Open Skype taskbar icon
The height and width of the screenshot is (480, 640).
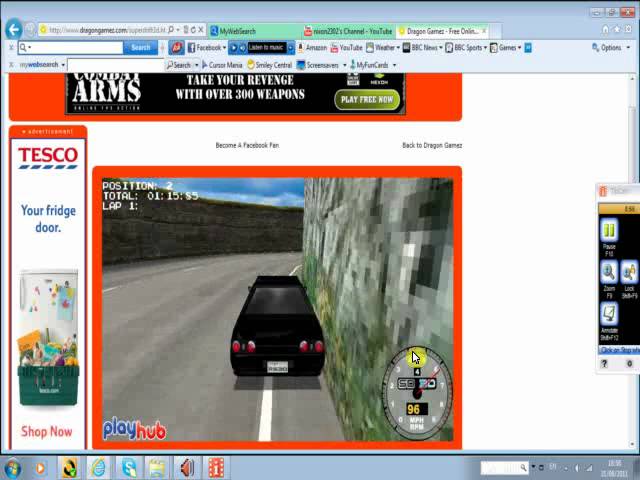click(x=129, y=468)
